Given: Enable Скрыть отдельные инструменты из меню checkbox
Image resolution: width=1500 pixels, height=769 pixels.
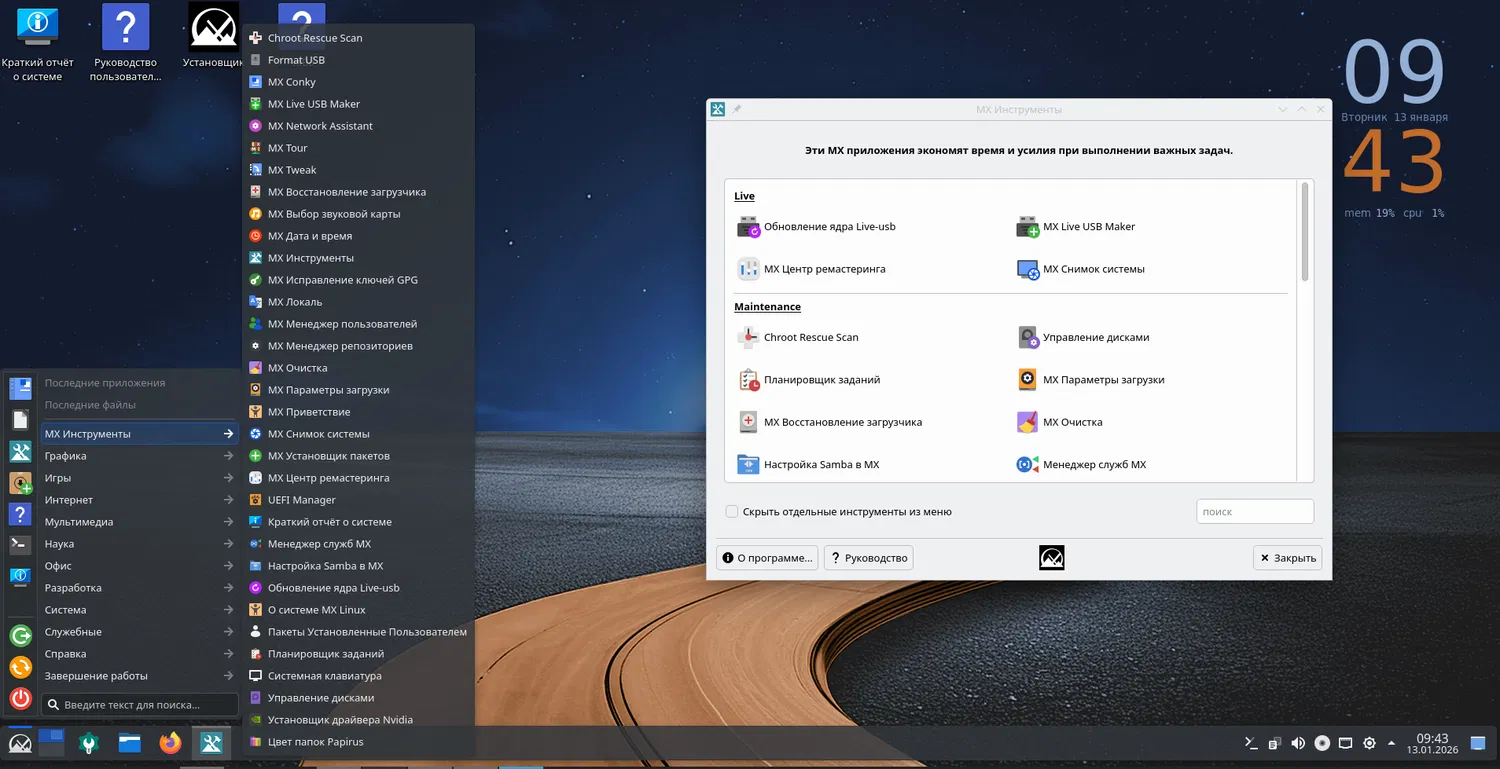Looking at the screenshot, I should click(x=732, y=512).
